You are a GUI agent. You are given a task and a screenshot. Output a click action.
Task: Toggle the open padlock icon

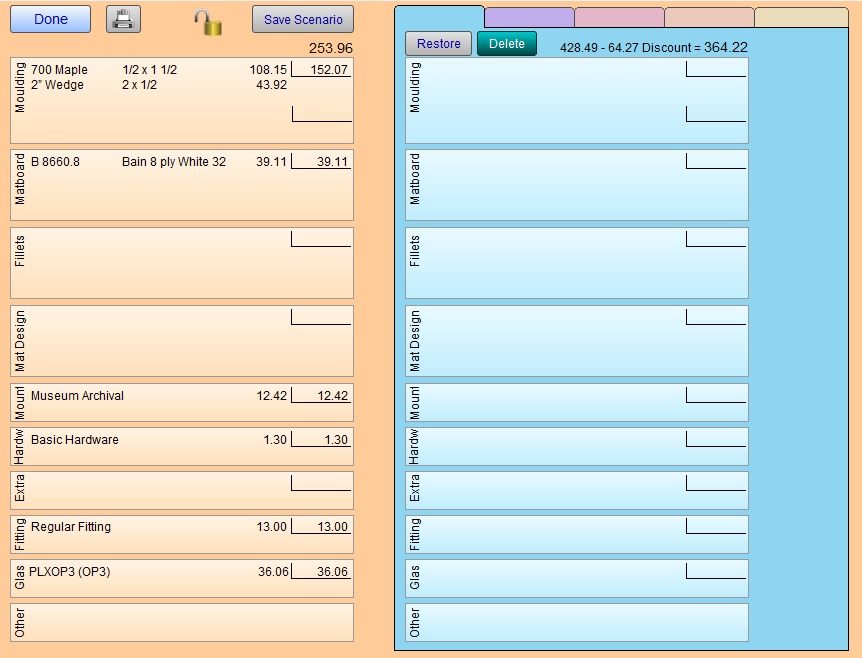point(208,23)
